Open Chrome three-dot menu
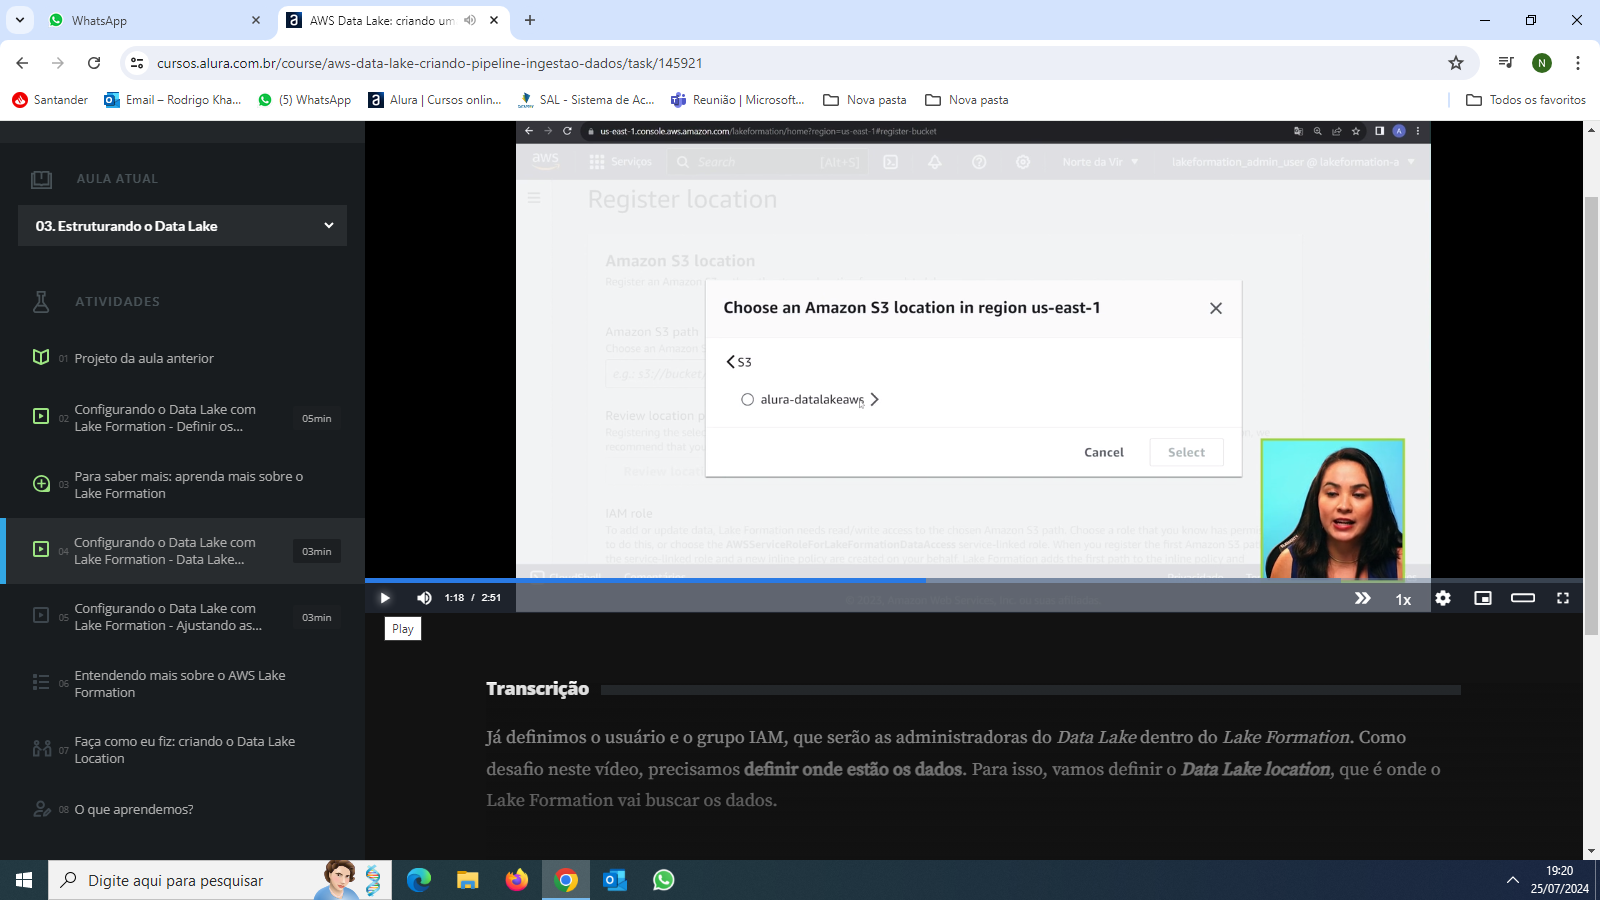This screenshot has height=900, width=1600. point(1578,63)
